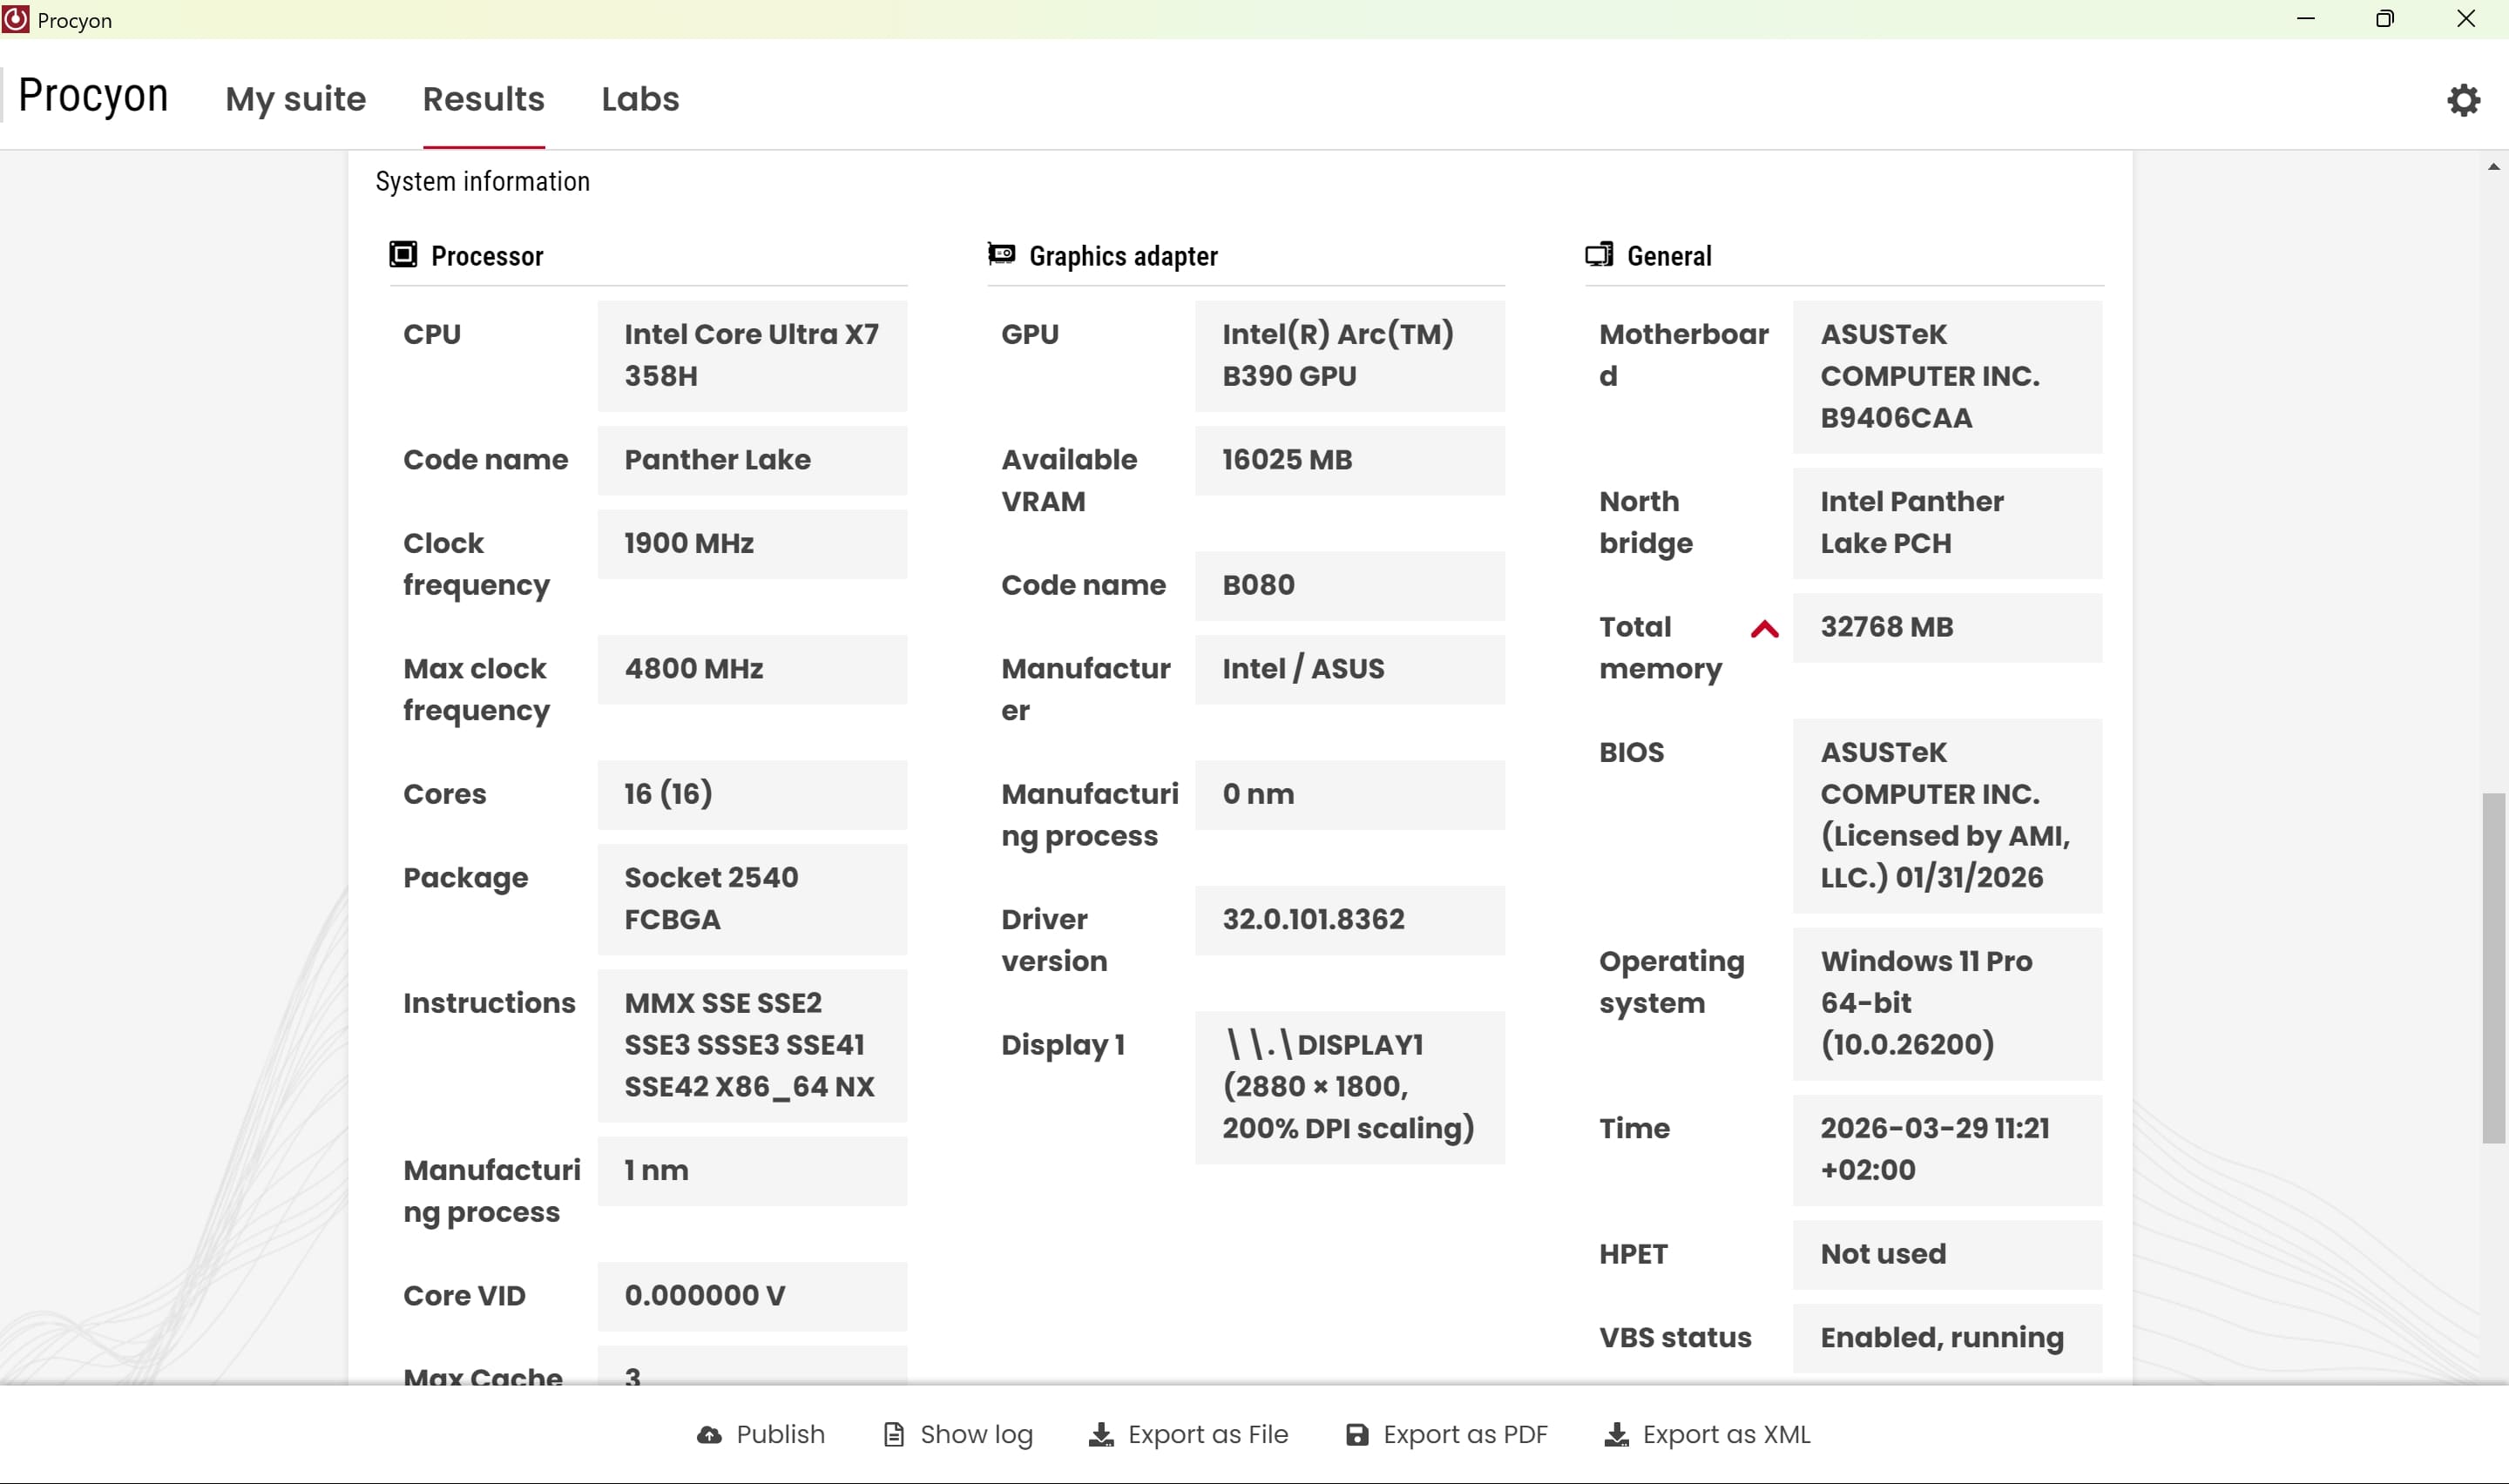Click the Export as XML download icon
Viewport: 2509px width, 1484px height.
1616,1435
